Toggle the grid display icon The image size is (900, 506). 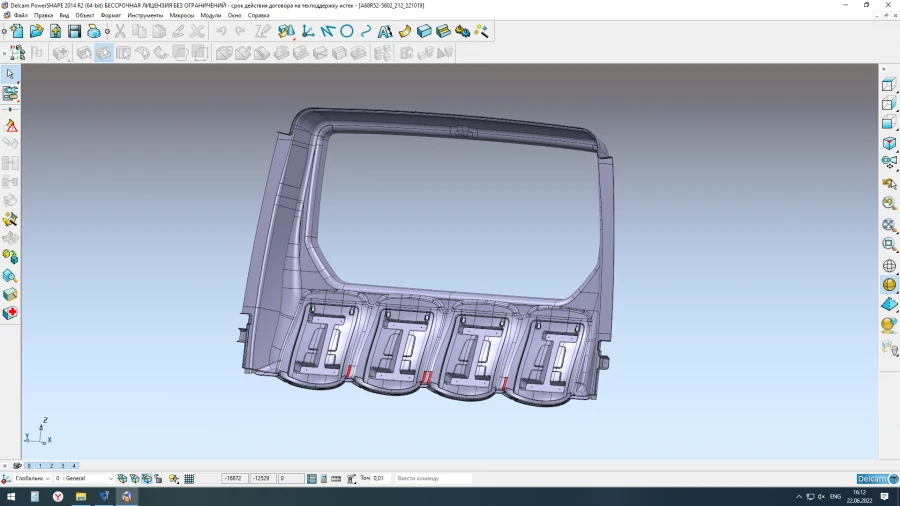189,479
